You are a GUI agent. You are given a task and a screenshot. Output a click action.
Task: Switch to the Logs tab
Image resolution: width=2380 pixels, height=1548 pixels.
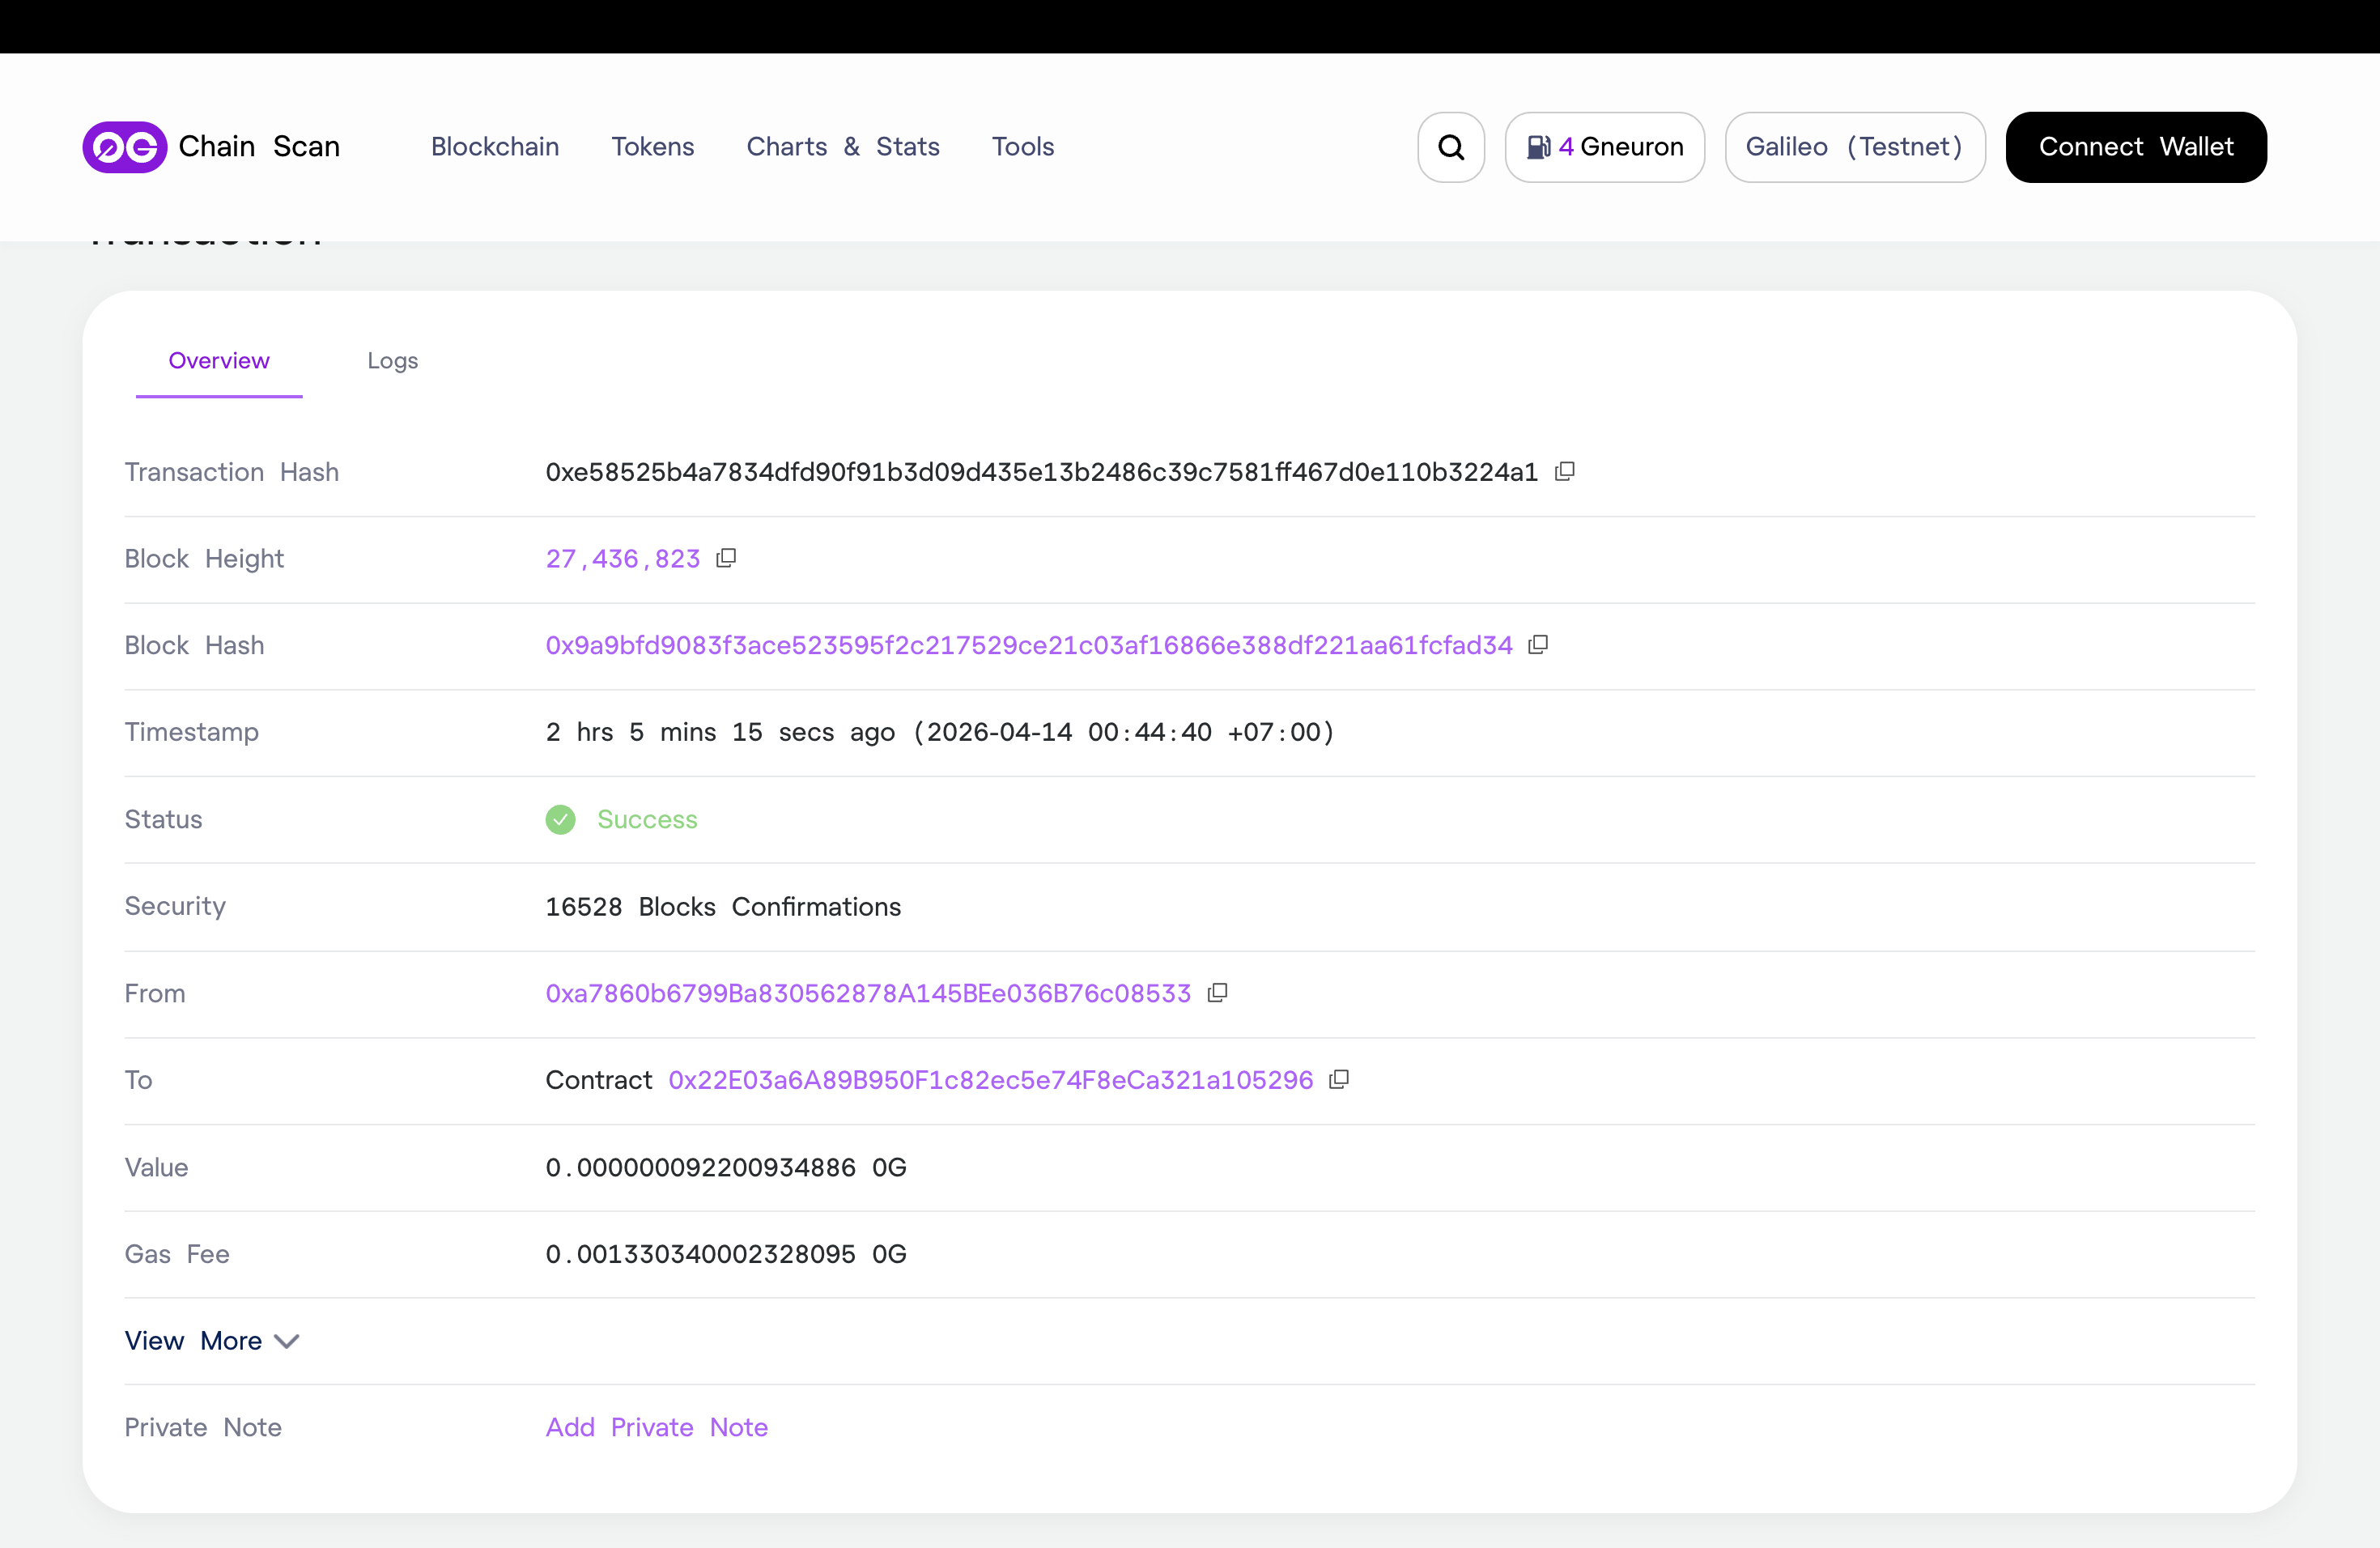(392, 360)
